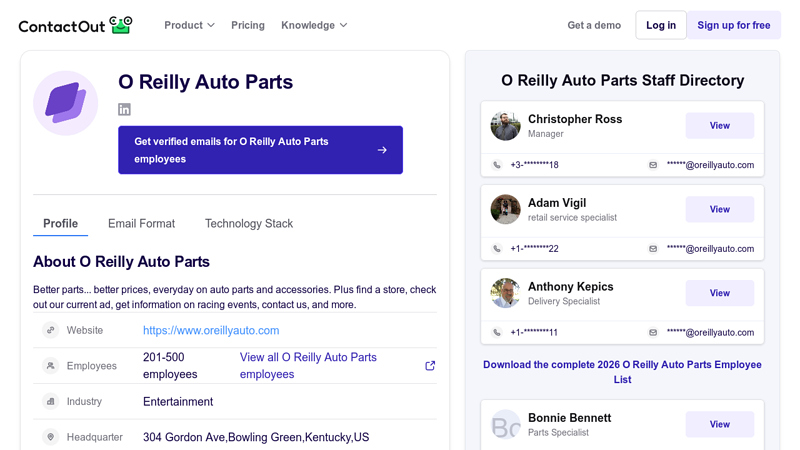Click O Reilly Auto Parts Staff Directory heading
This screenshot has height=450, width=800.
622,80
